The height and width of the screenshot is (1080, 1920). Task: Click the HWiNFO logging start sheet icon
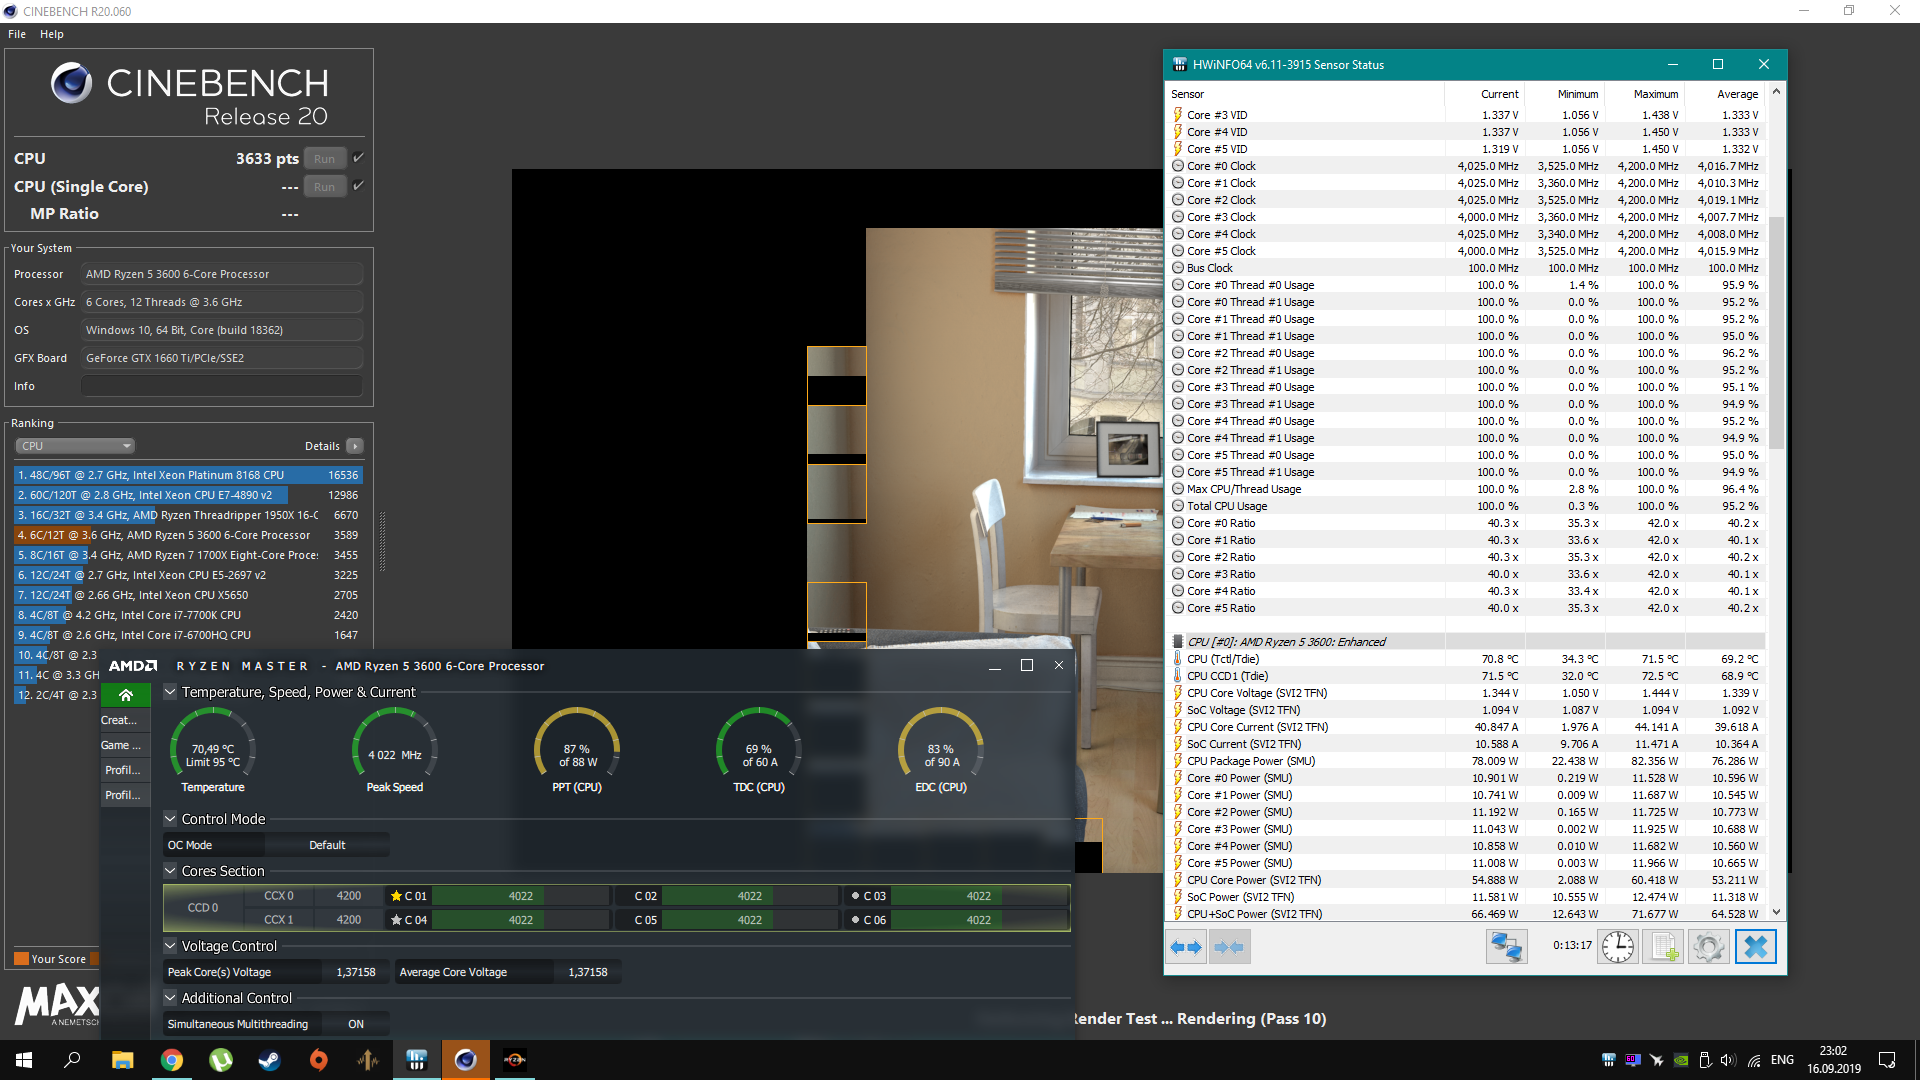coord(1663,947)
